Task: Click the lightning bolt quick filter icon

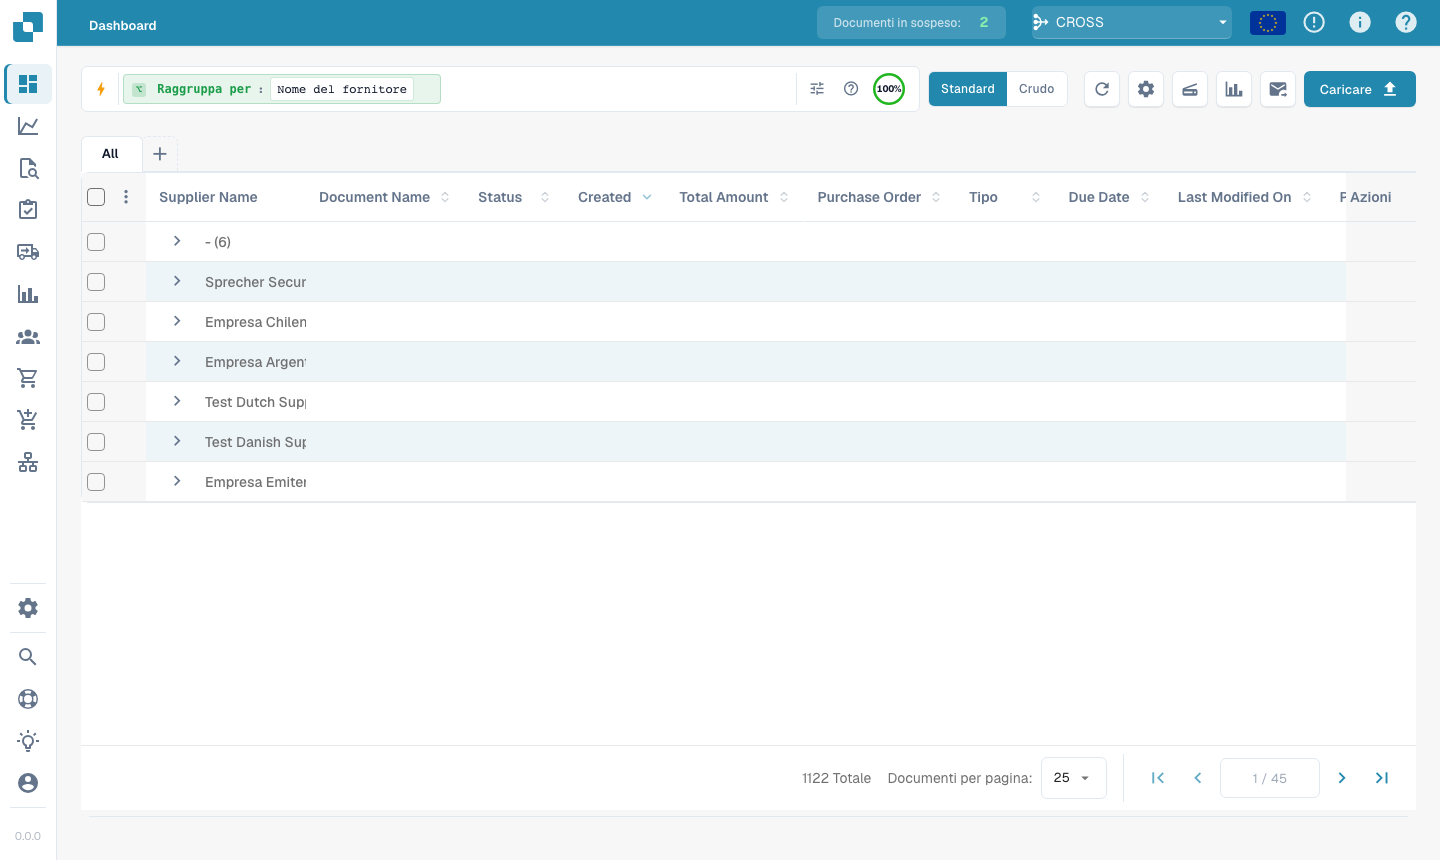Action: (101, 89)
